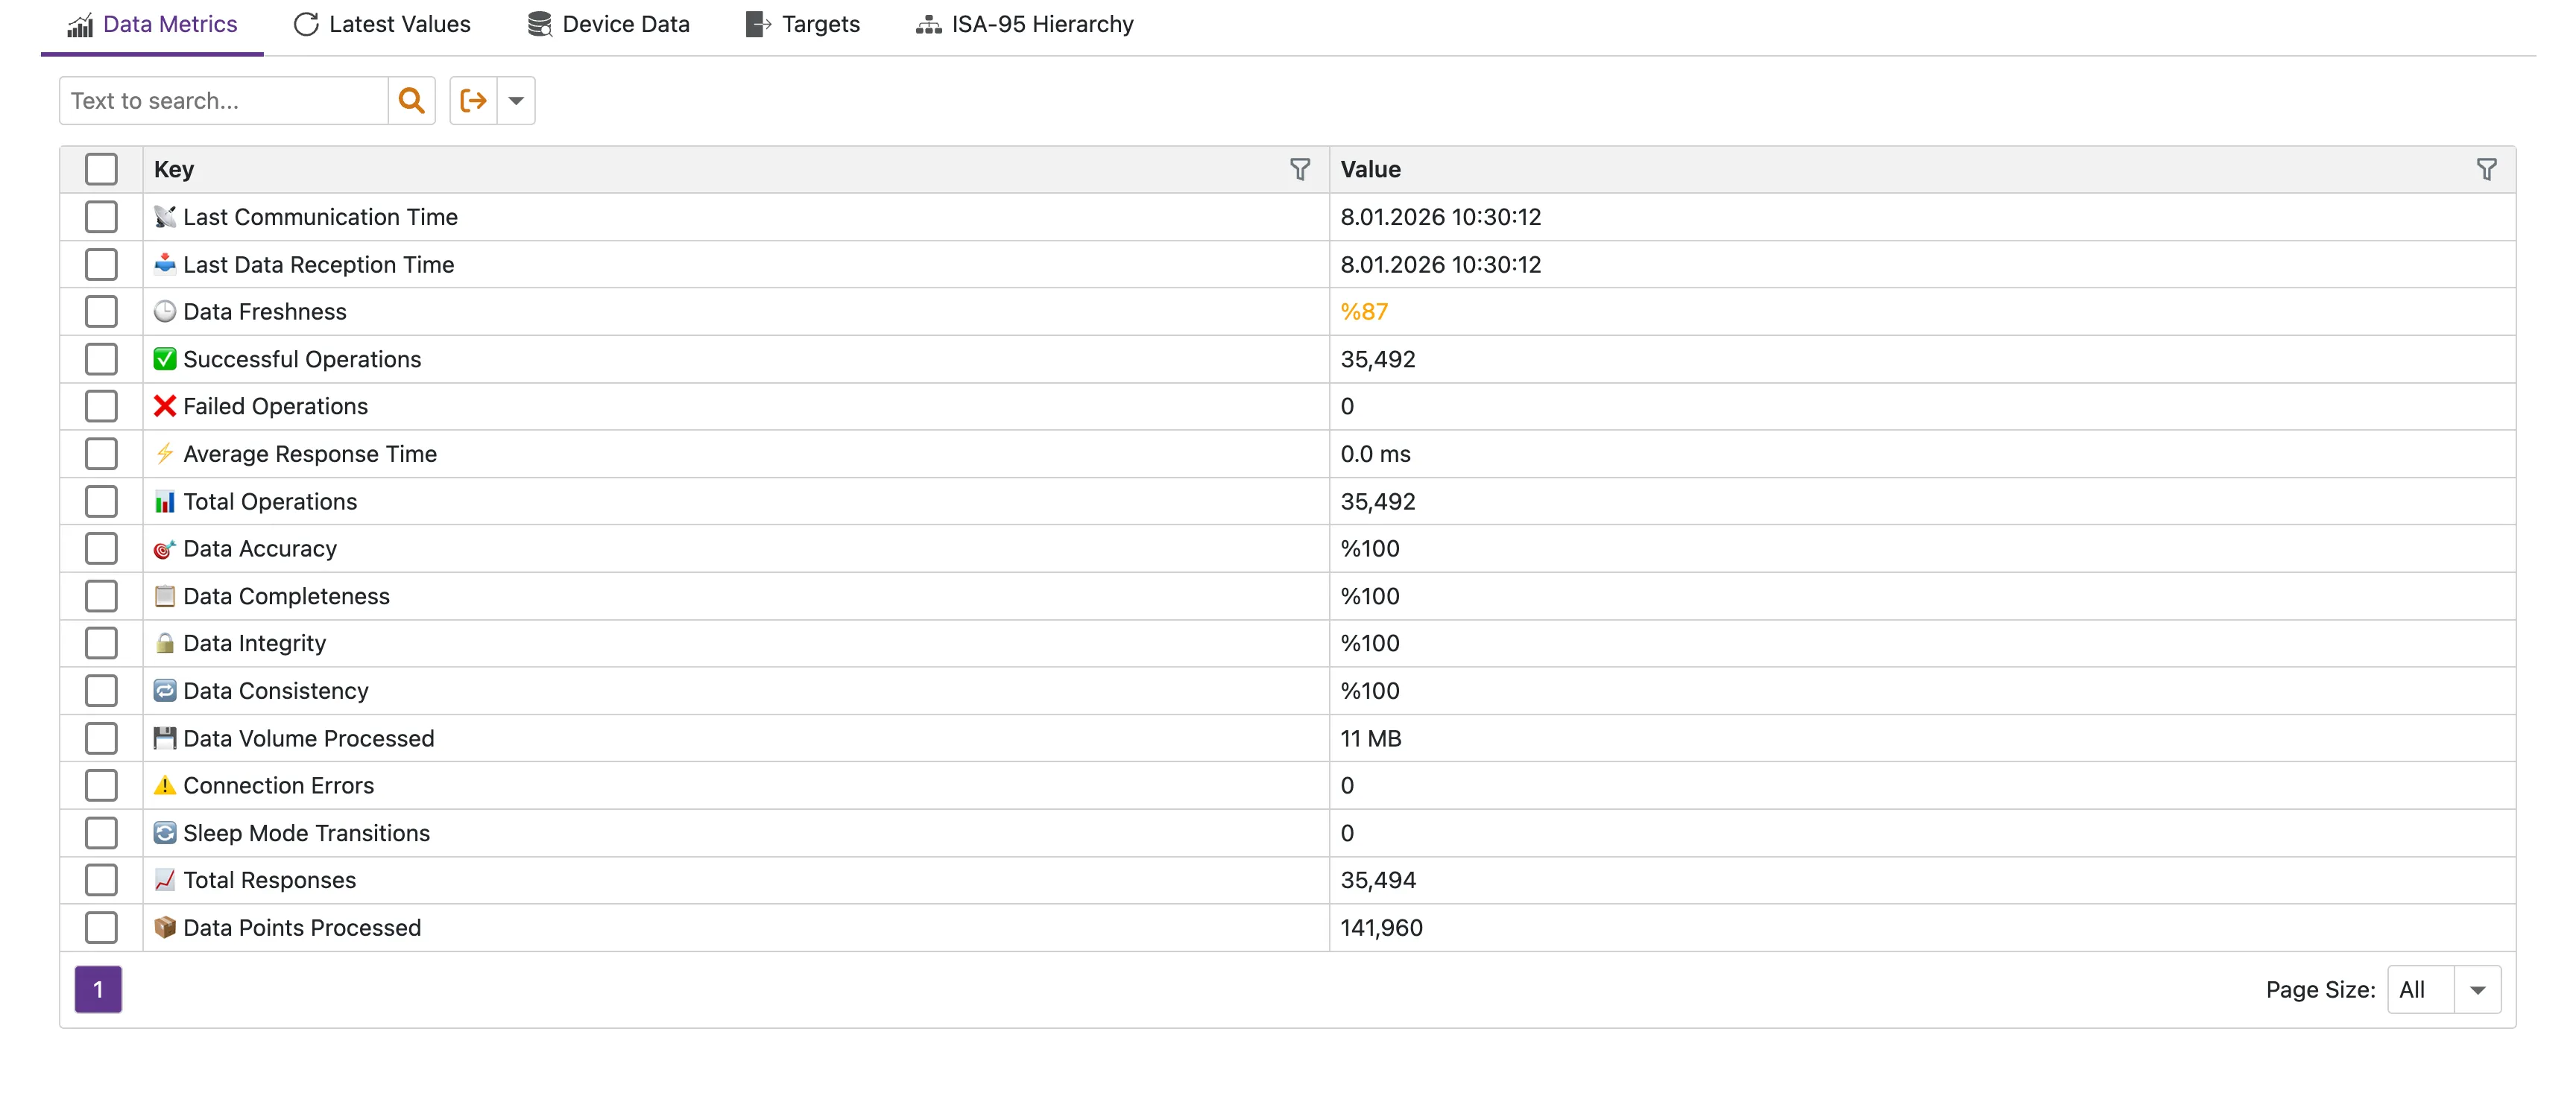Check the checkbox for Data Freshness row
Screen dimensions: 2576x1096
point(101,311)
